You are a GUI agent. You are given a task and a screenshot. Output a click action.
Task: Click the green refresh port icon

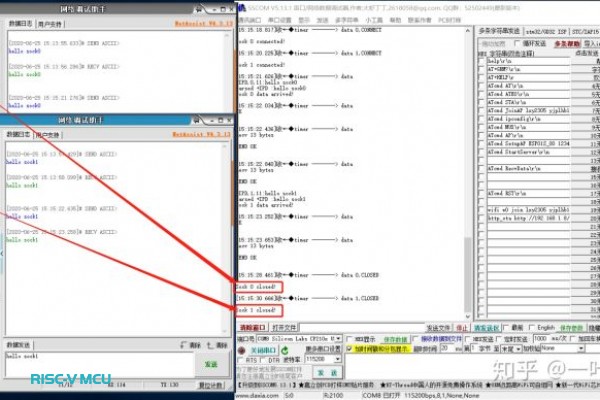pos(284,350)
